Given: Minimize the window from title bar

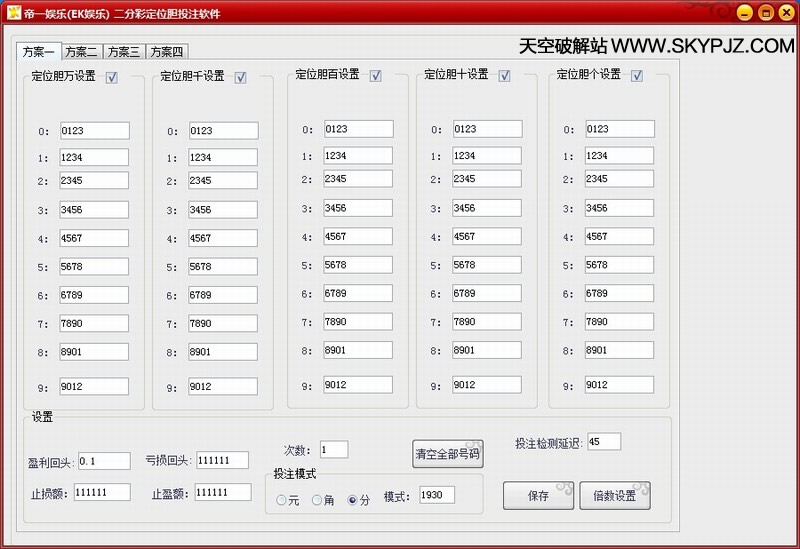Looking at the screenshot, I should click(x=745, y=13).
